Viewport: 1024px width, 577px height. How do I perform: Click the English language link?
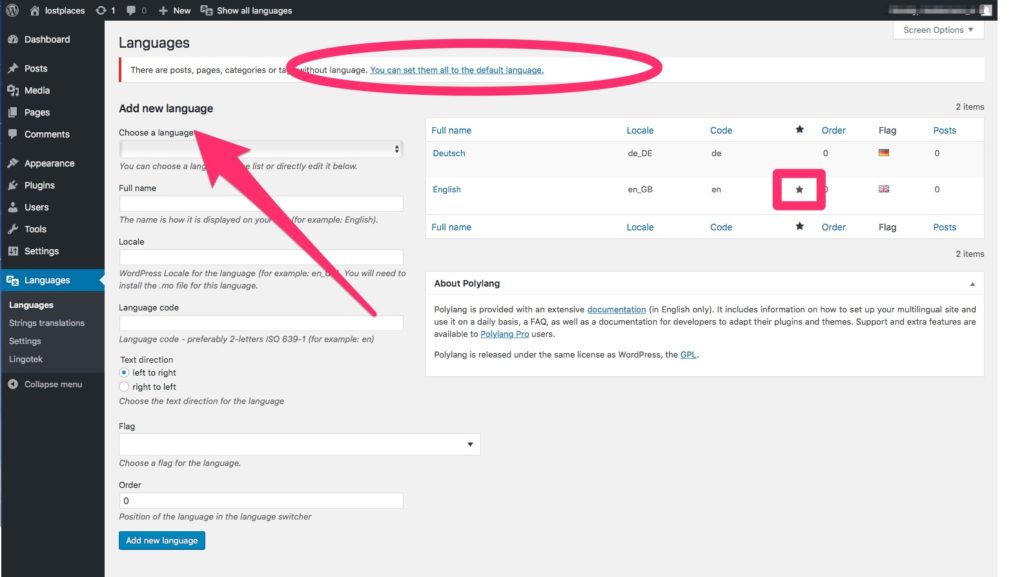447,189
